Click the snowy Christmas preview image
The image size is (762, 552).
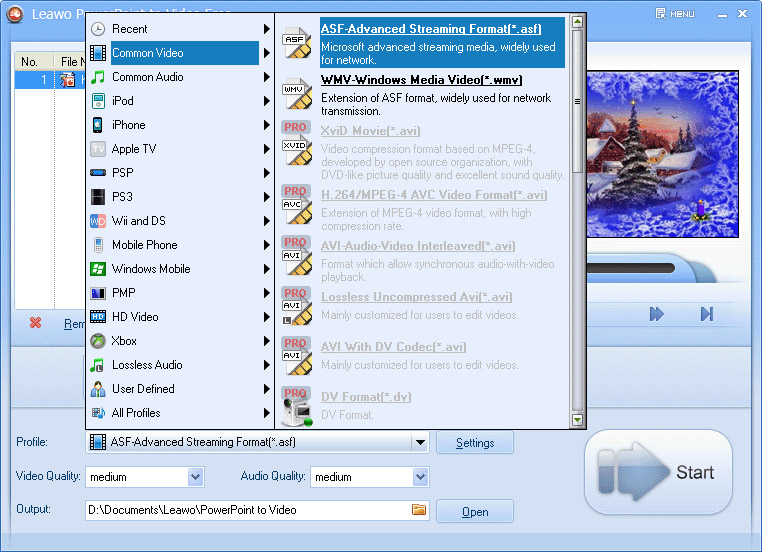662,154
